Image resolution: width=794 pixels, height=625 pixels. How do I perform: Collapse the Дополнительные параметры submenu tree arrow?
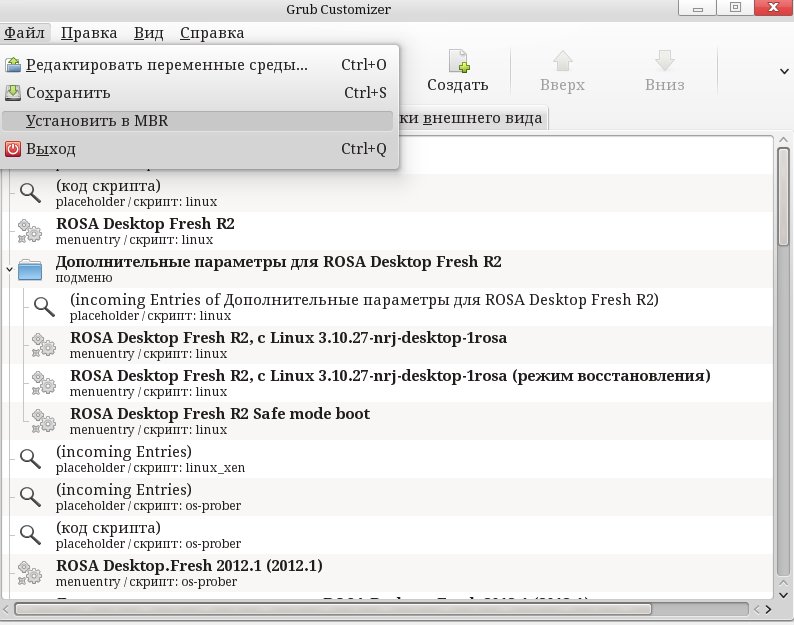click(x=10, y=269)
